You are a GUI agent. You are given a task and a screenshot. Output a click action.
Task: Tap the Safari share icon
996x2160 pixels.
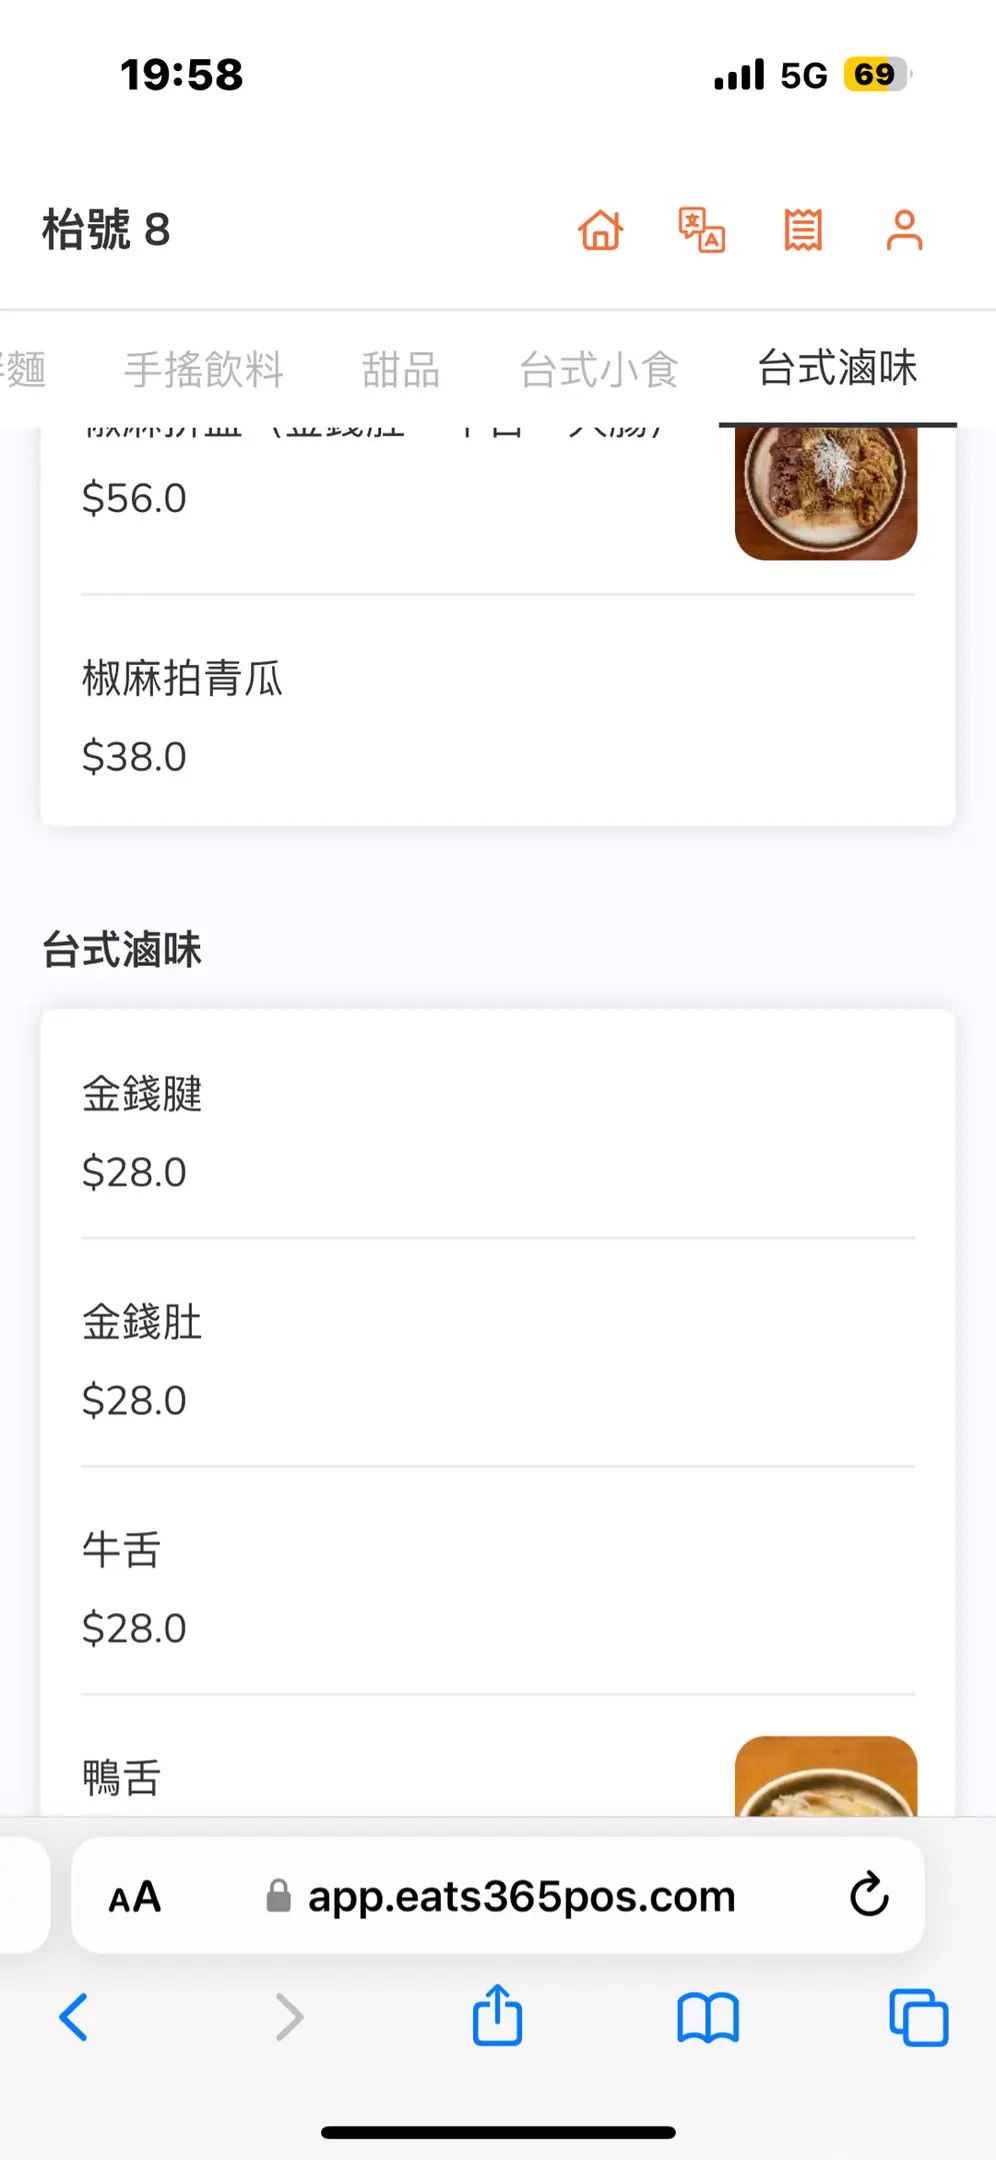[x=497, y=2016]
